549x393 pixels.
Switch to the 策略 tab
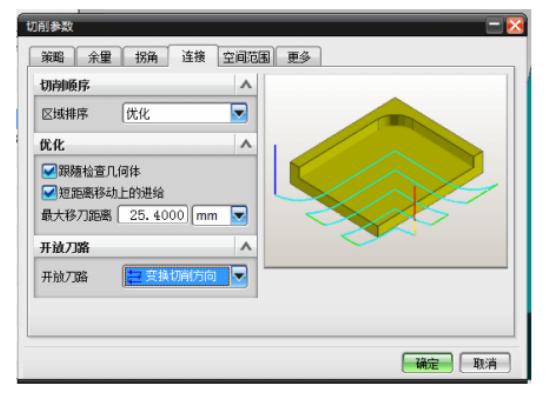(52, 57)
